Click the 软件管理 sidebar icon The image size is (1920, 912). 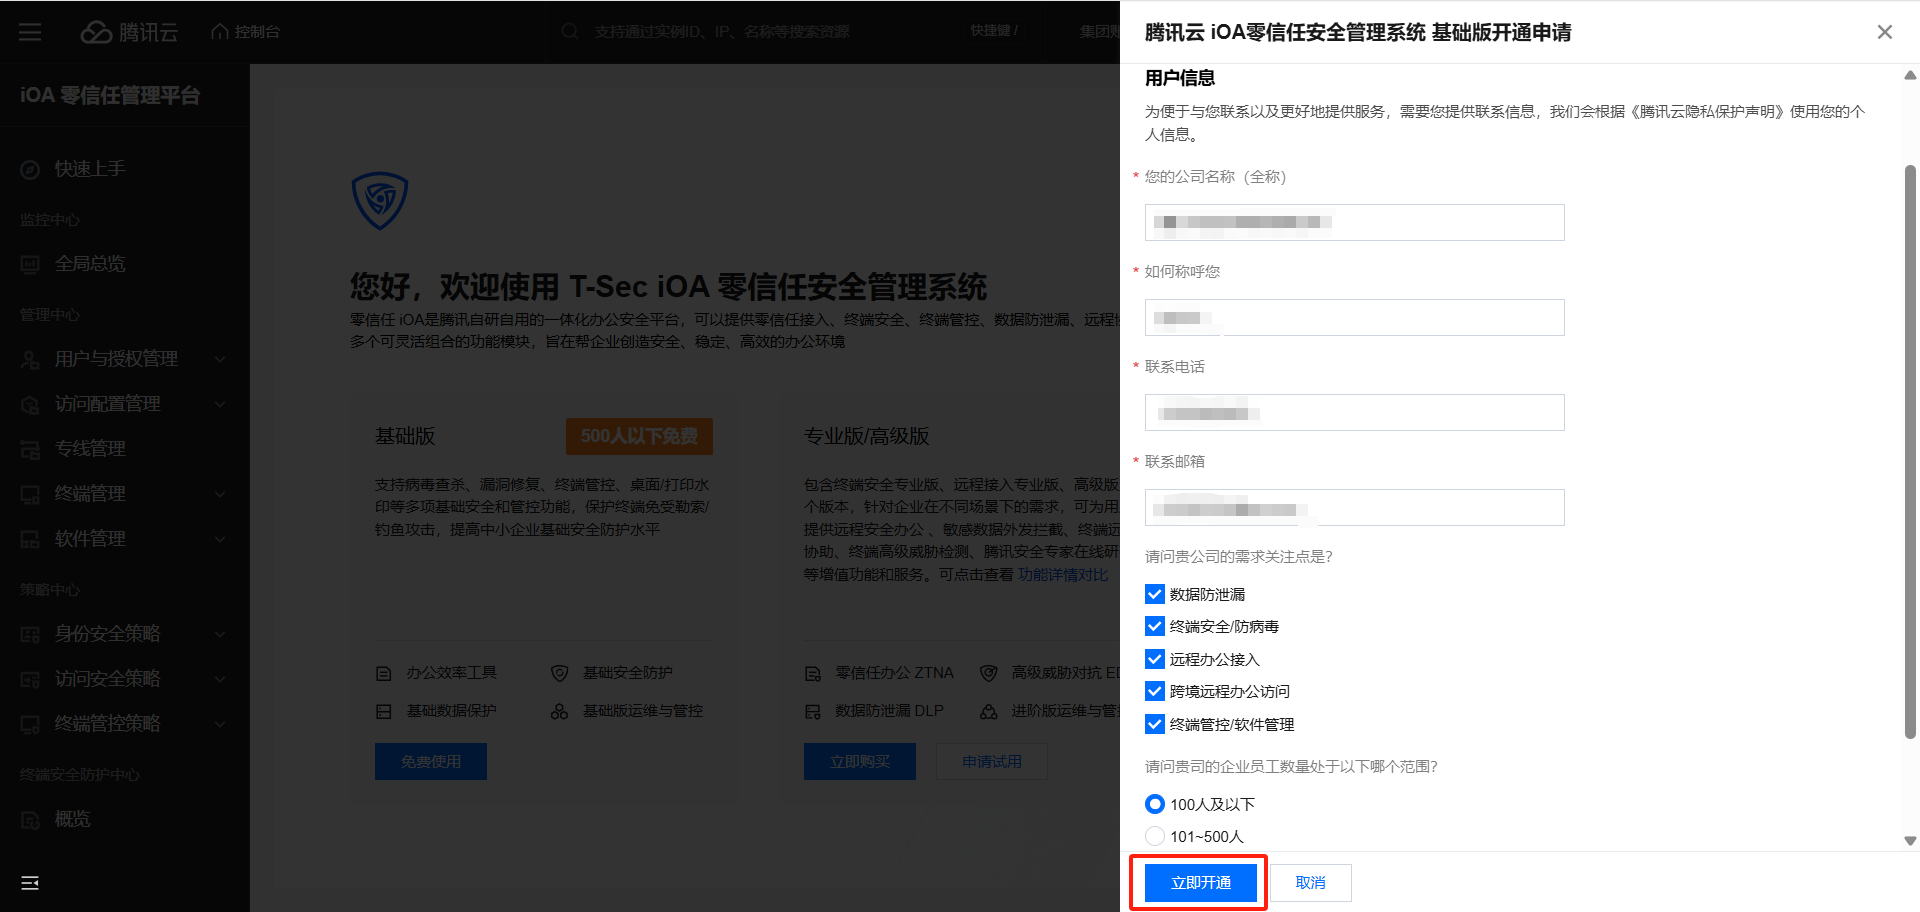30,539
